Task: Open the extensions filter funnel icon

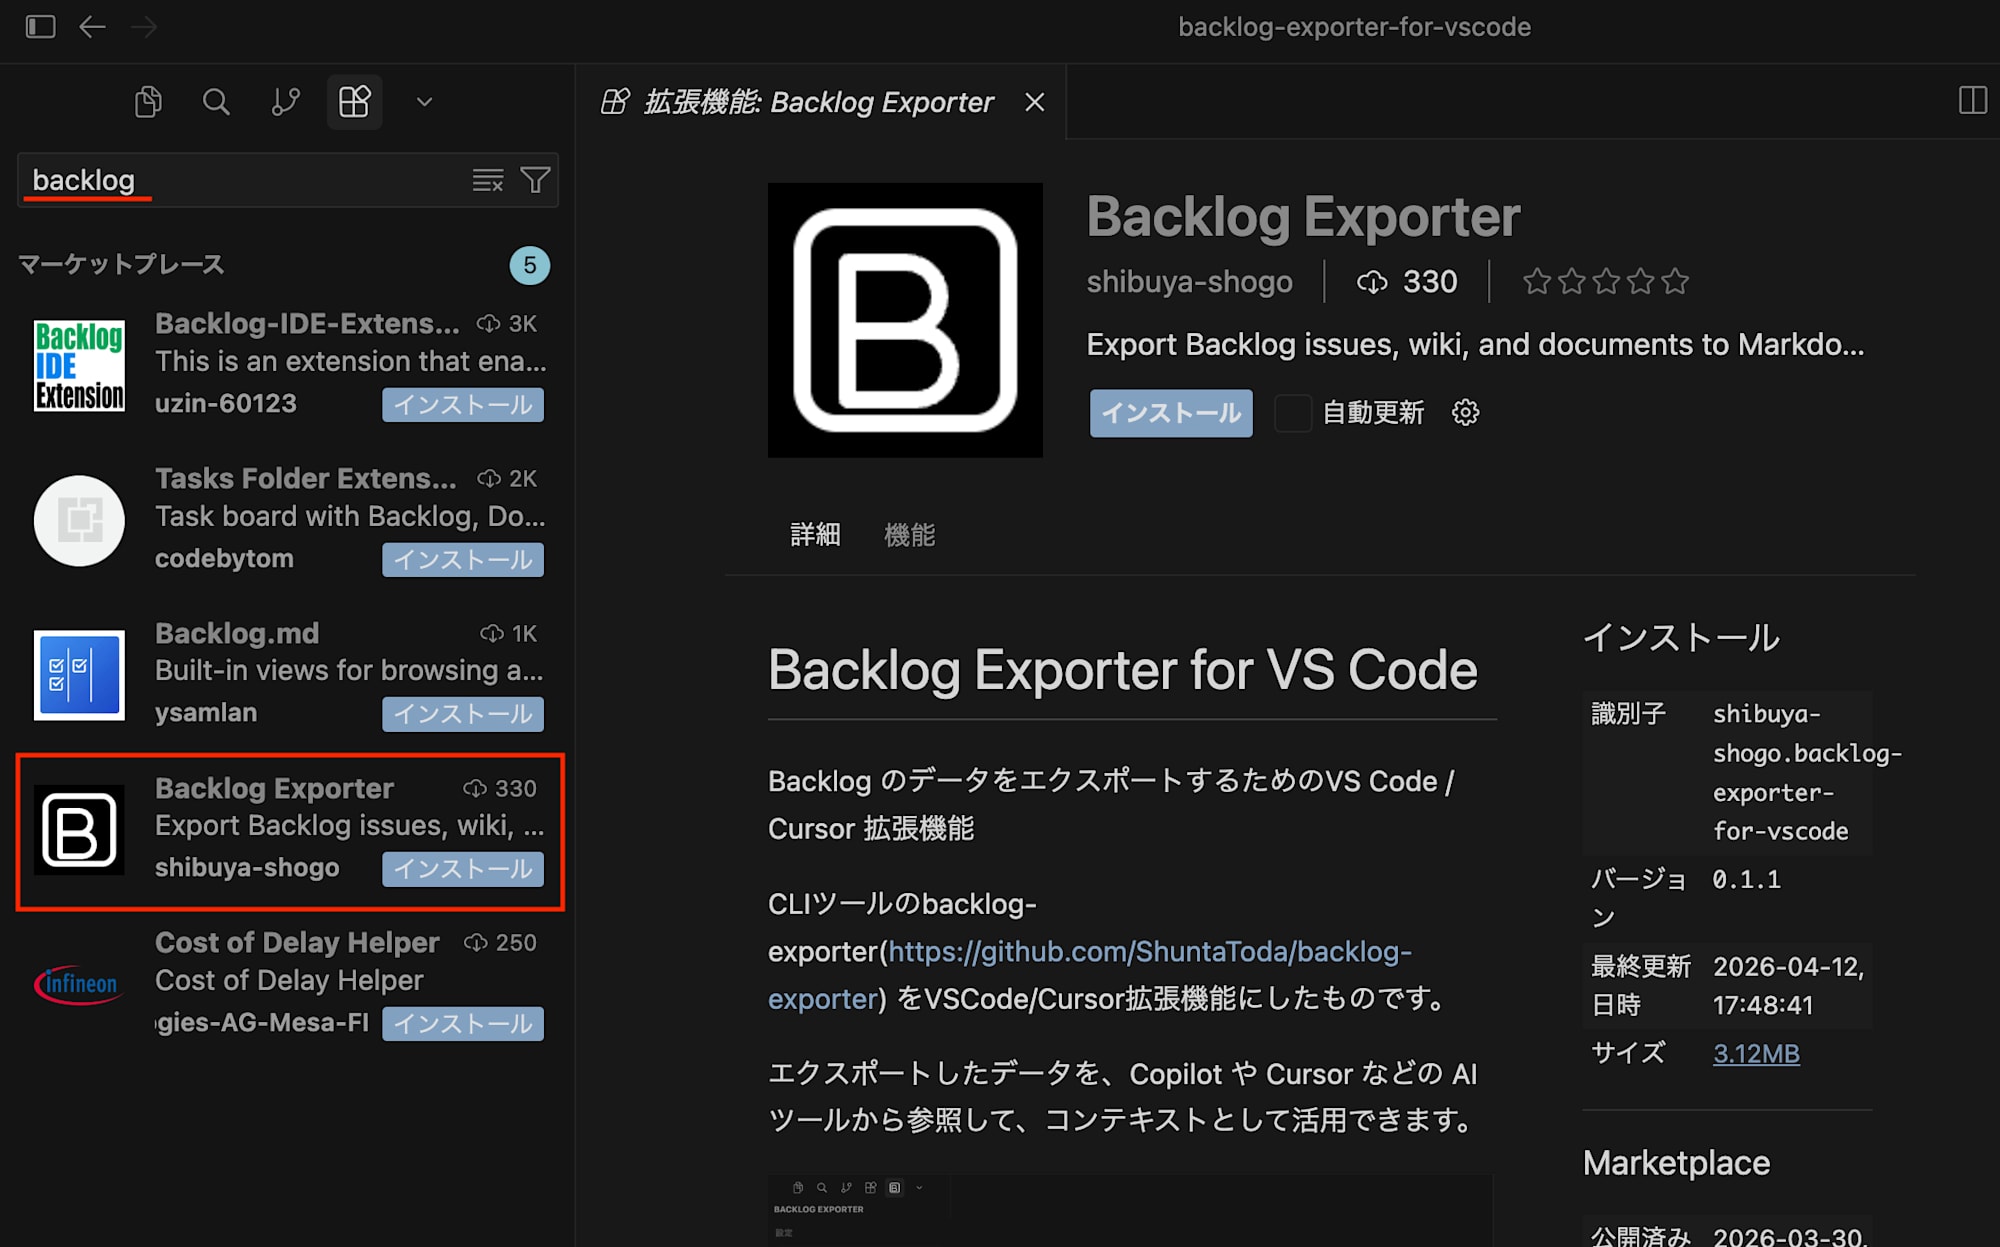Action: pyautogui.click(x=535, y=180)
